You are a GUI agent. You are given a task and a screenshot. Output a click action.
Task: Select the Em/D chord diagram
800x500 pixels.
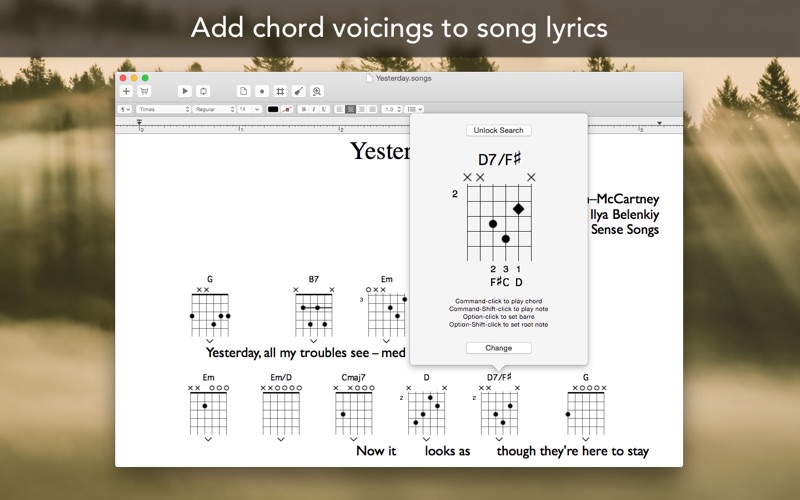[281, 410]
